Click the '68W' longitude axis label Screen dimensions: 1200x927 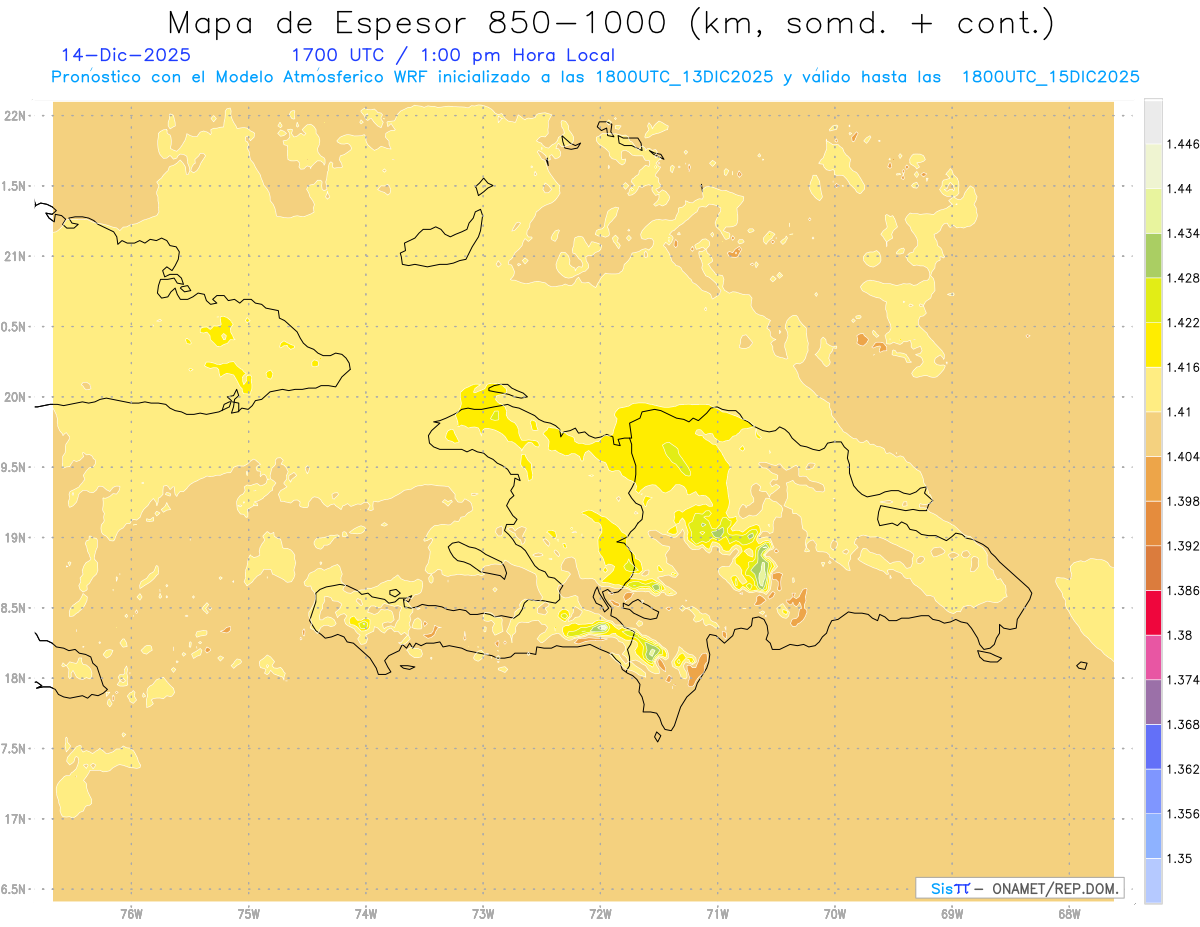tap(1069, 915)
